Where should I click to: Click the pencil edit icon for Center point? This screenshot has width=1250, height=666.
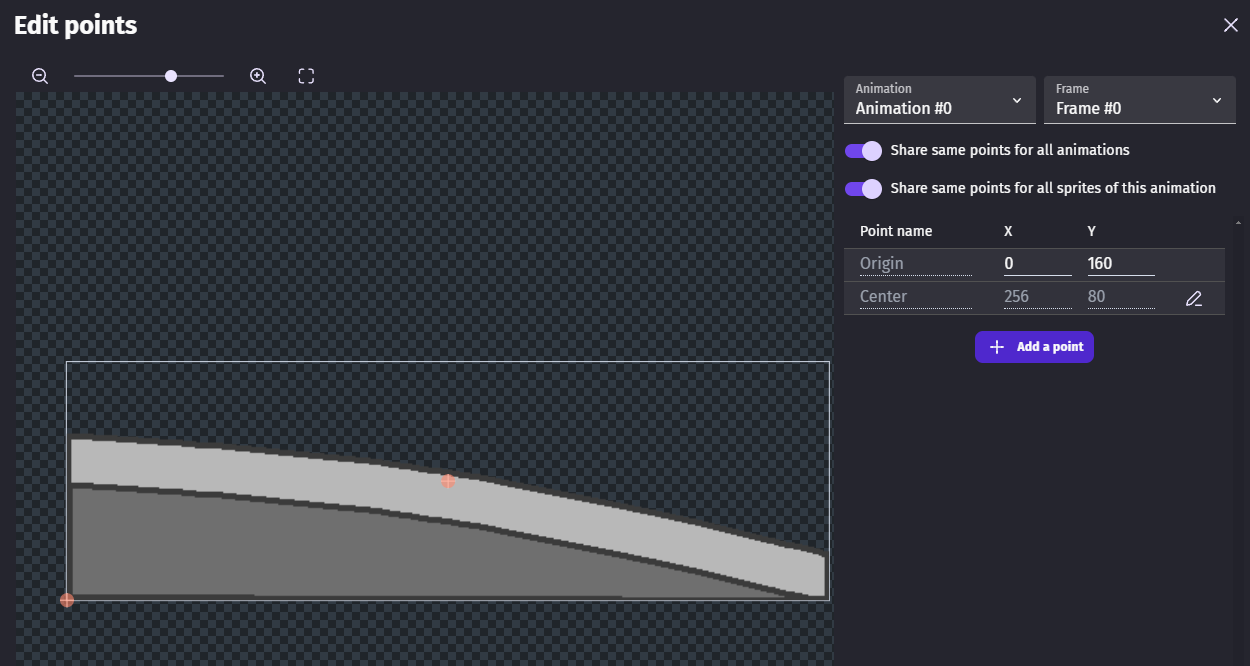tap(1193, 298)
